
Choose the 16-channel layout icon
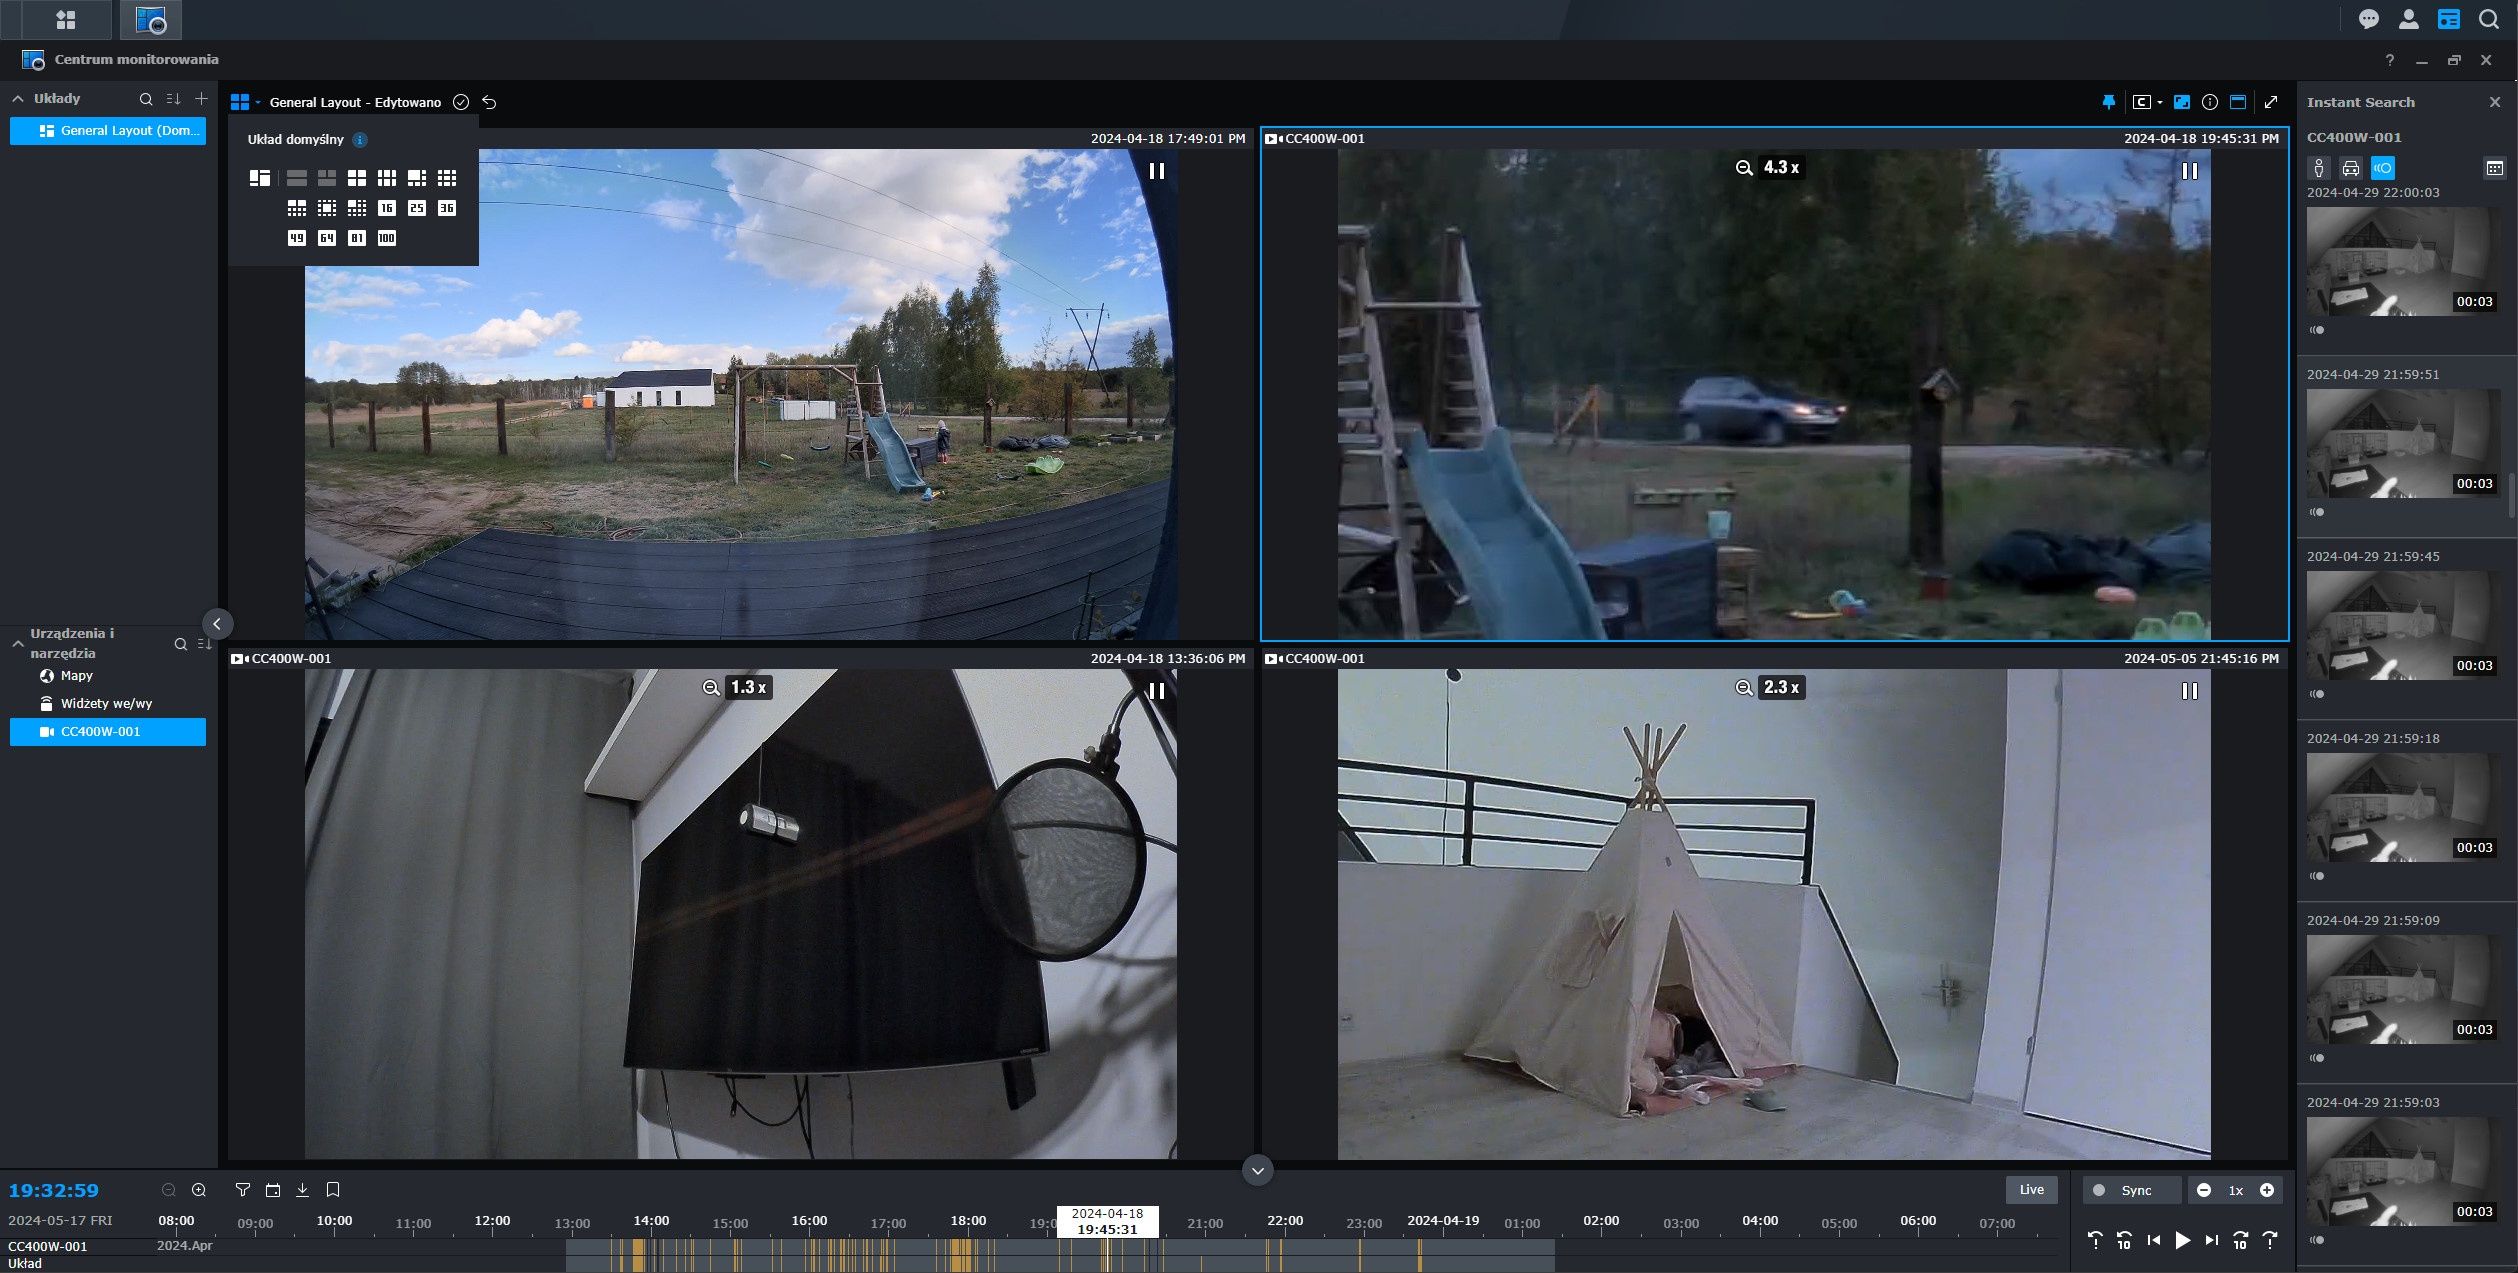[387, 208]
